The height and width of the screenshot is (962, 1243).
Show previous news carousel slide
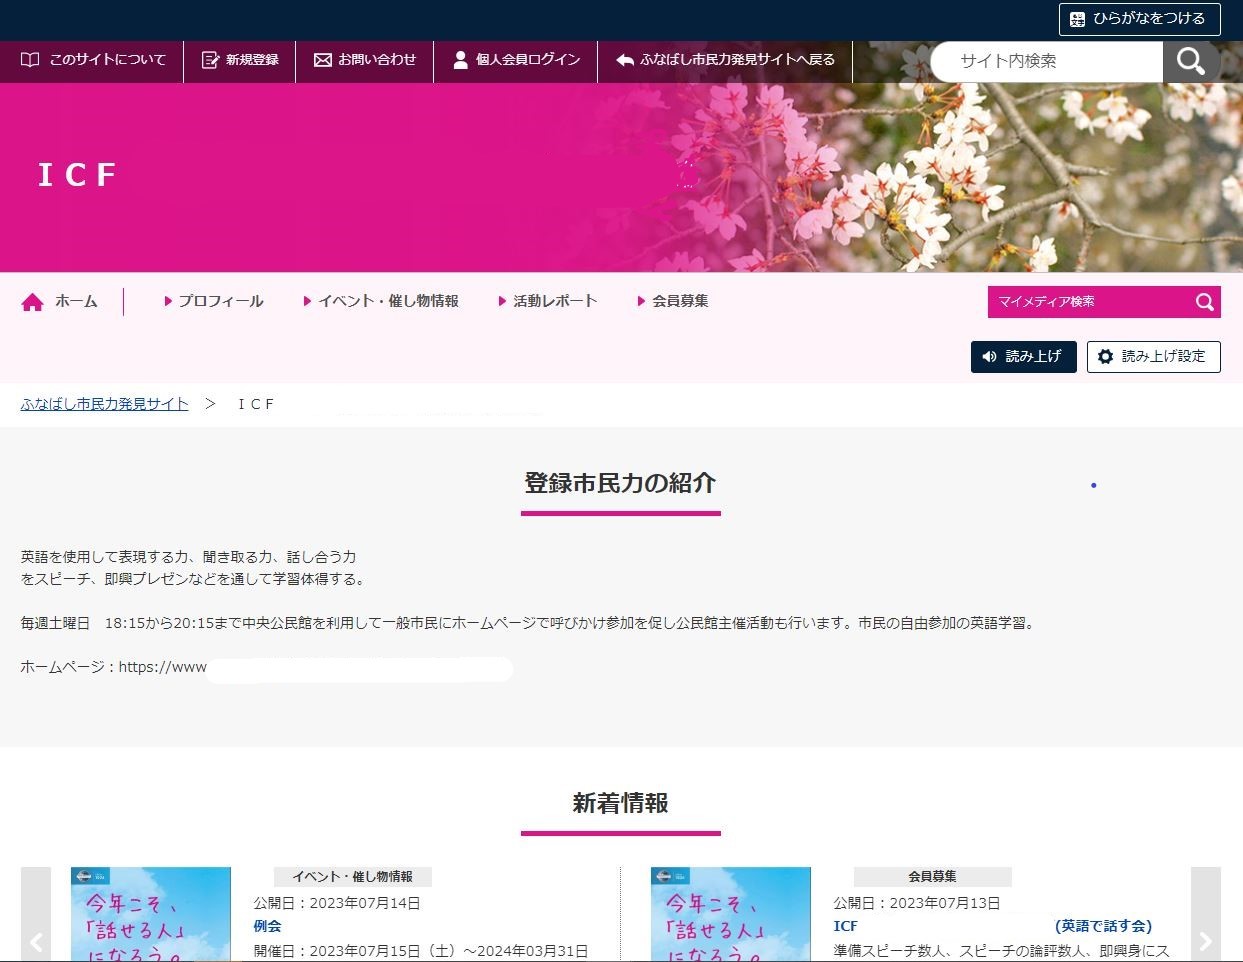pos(36,940)
